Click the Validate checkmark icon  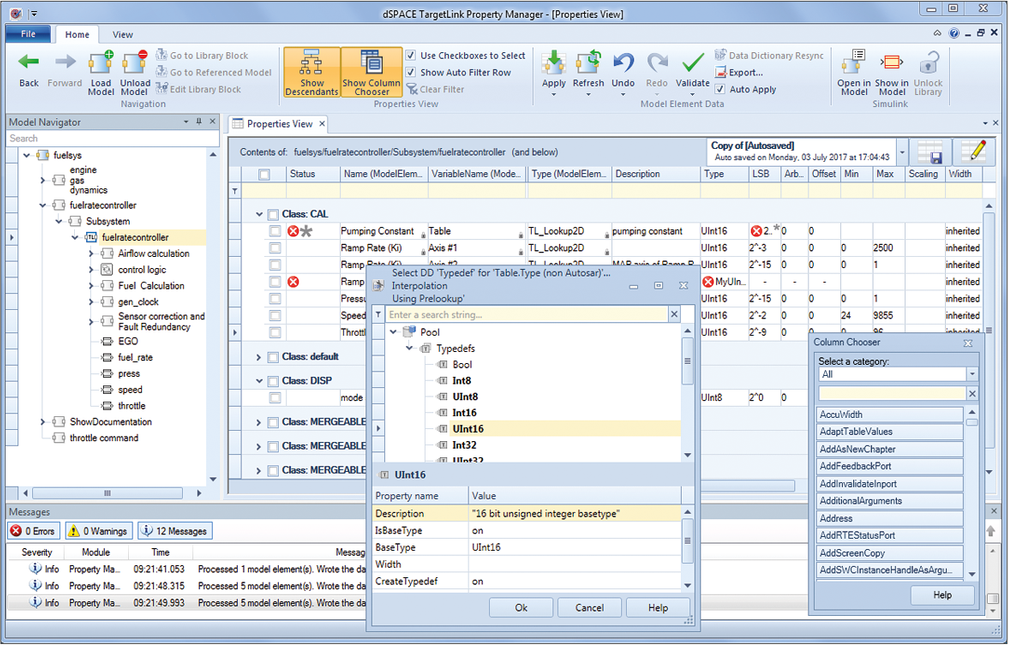click(692, 63)
